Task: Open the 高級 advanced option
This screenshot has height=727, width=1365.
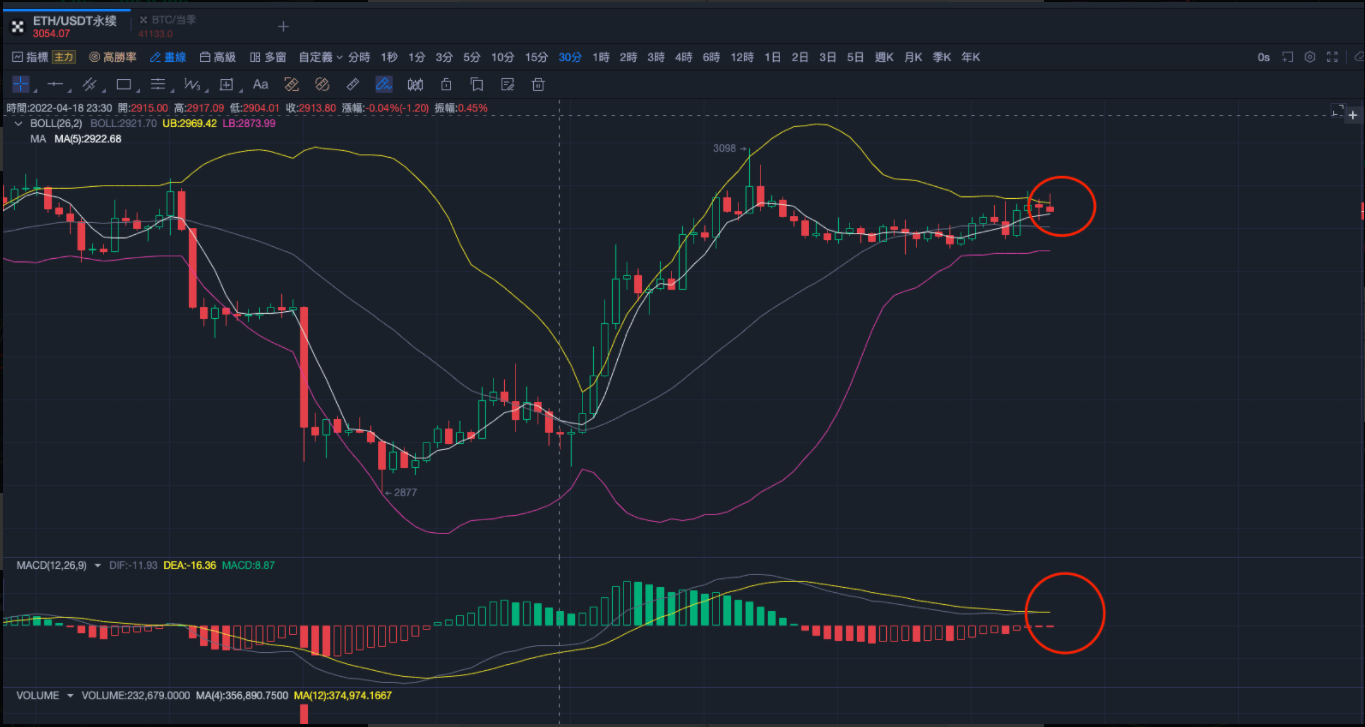Action: click(x=218, y=57)
